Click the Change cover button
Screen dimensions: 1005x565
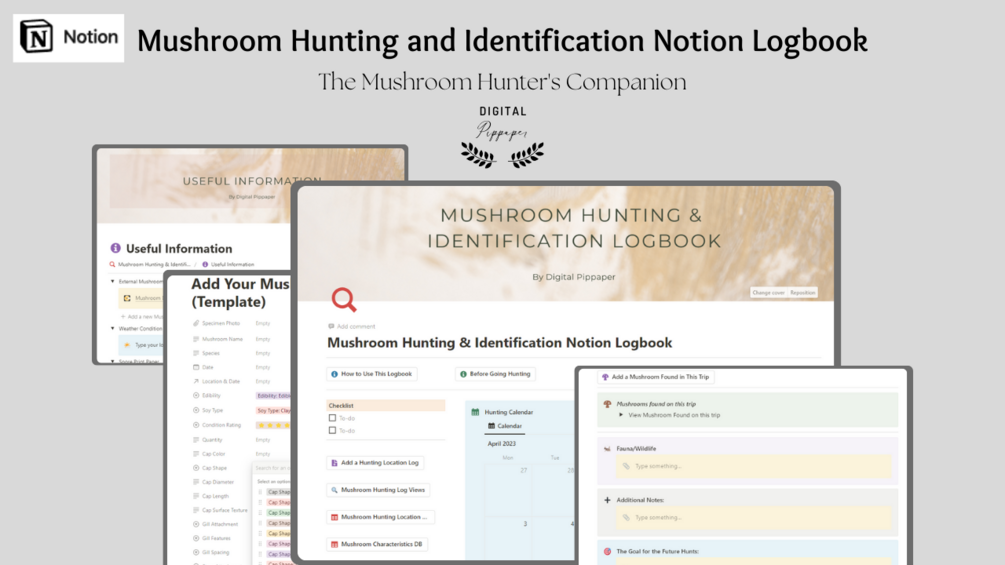[768, 293]
